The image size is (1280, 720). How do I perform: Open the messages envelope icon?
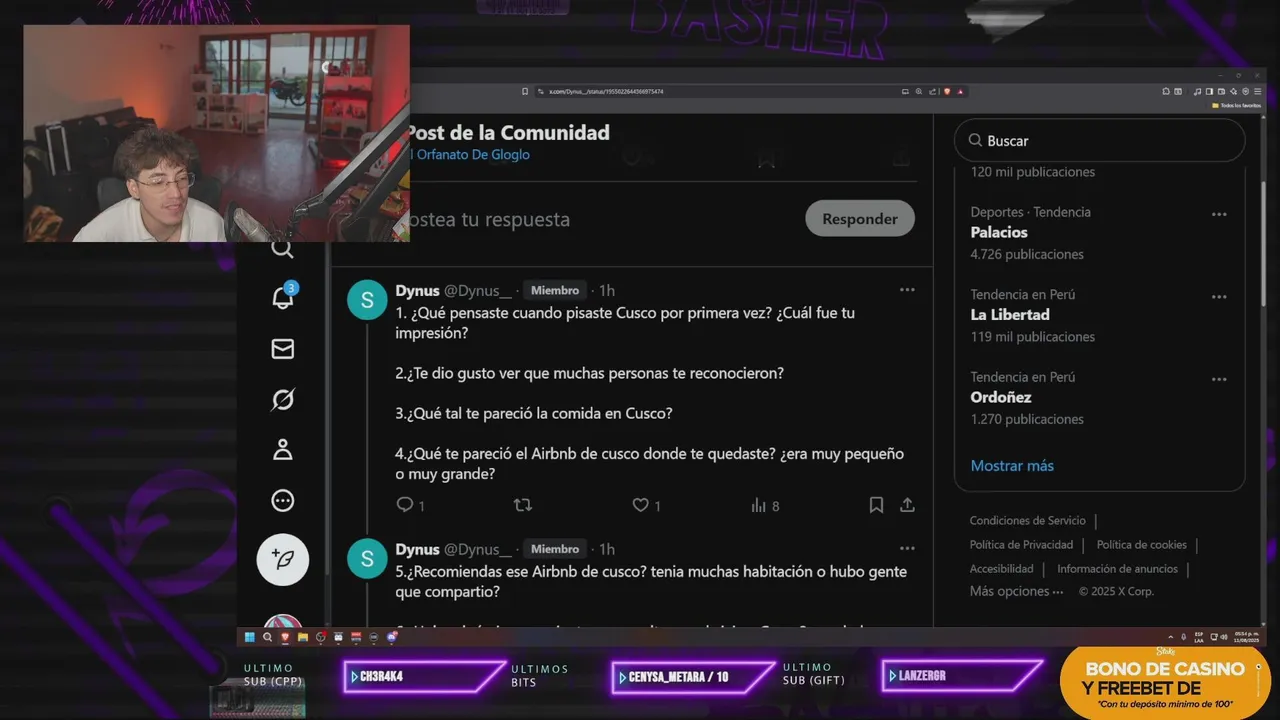[283, 349]
